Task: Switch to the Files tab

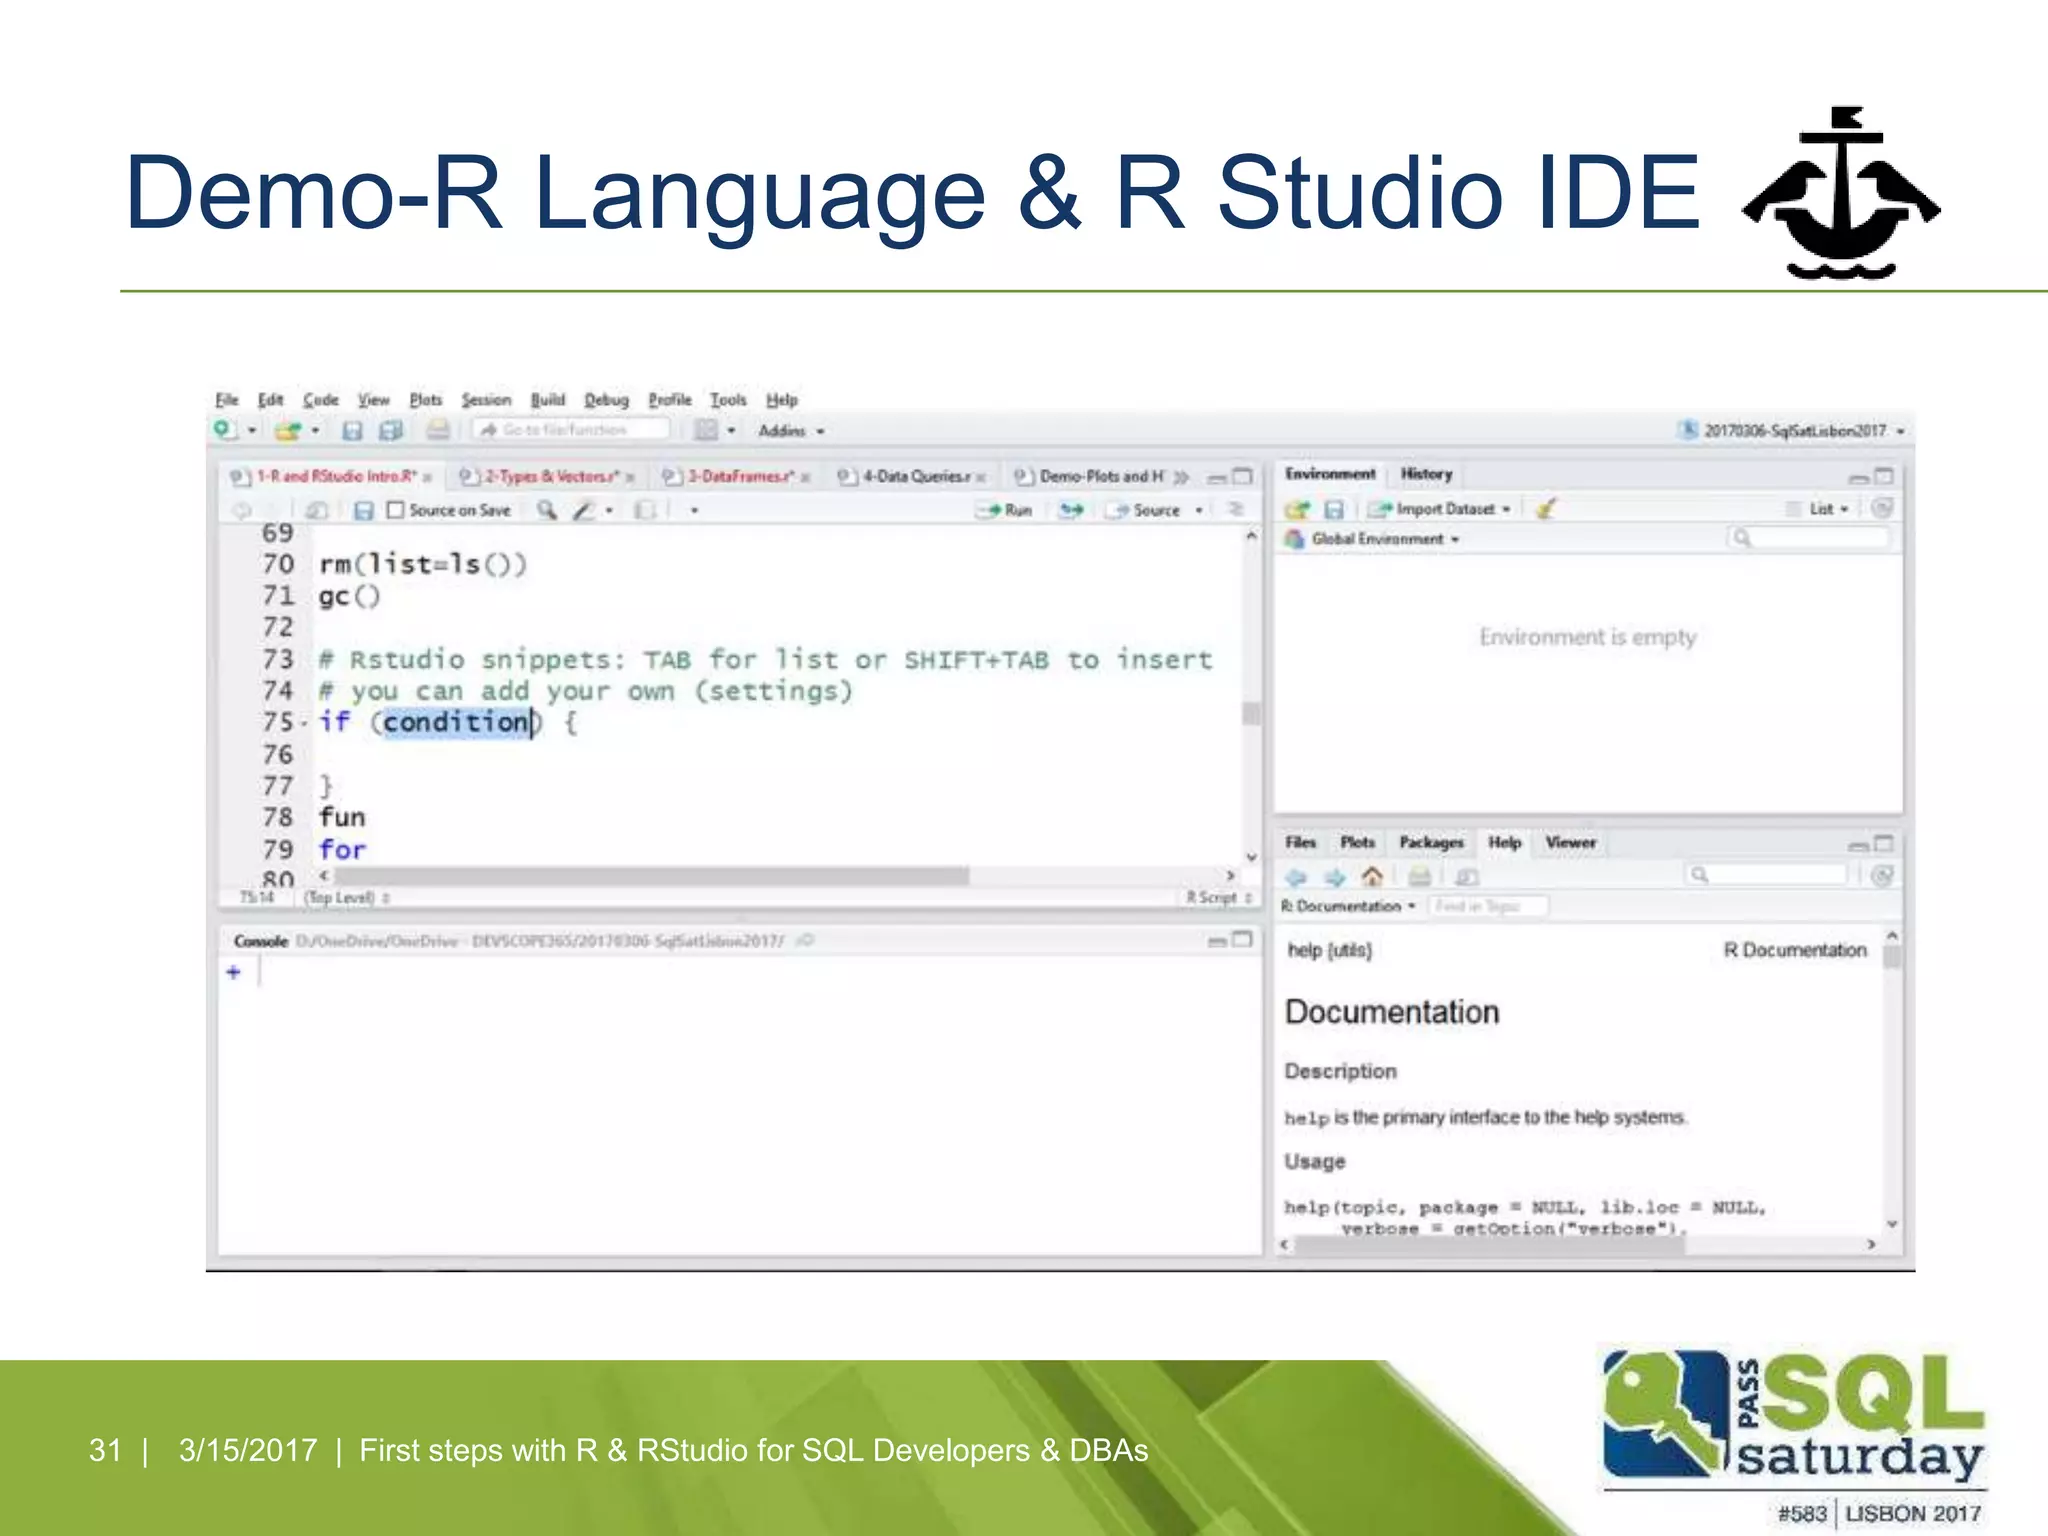Action: tap(1300, 842)
